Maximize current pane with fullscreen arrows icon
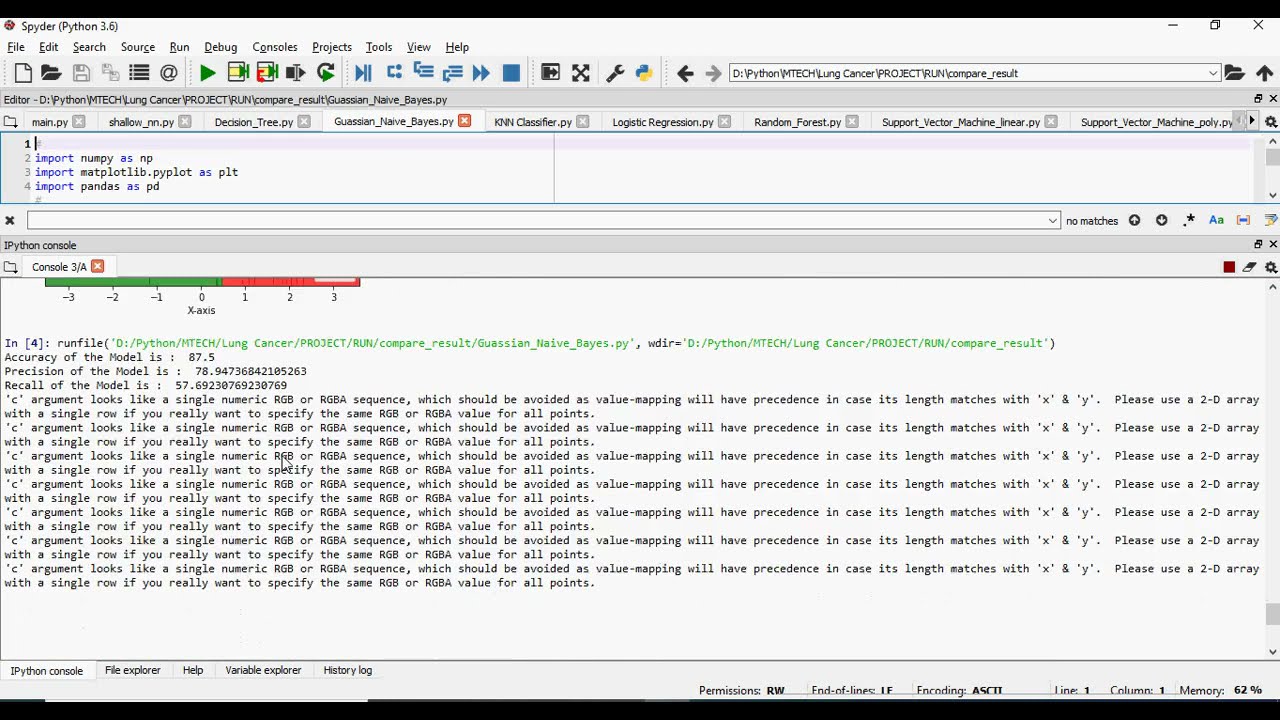Screen dimensions: 1280x720 [x=581, y=73]
